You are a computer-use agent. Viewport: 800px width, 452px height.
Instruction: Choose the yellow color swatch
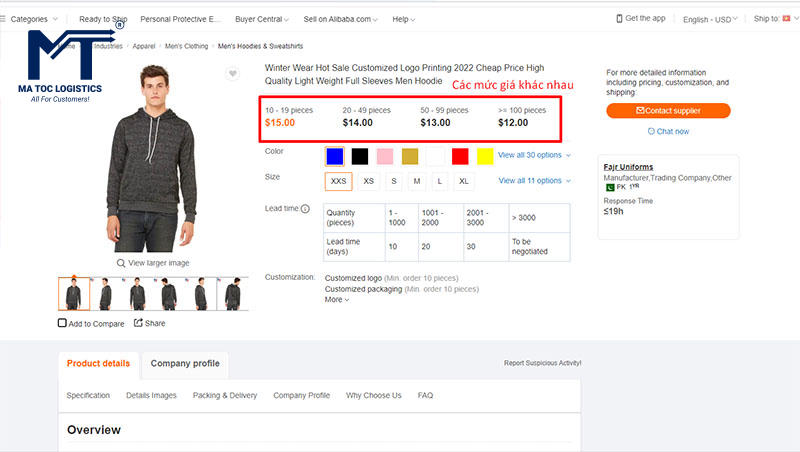[485, 156]
